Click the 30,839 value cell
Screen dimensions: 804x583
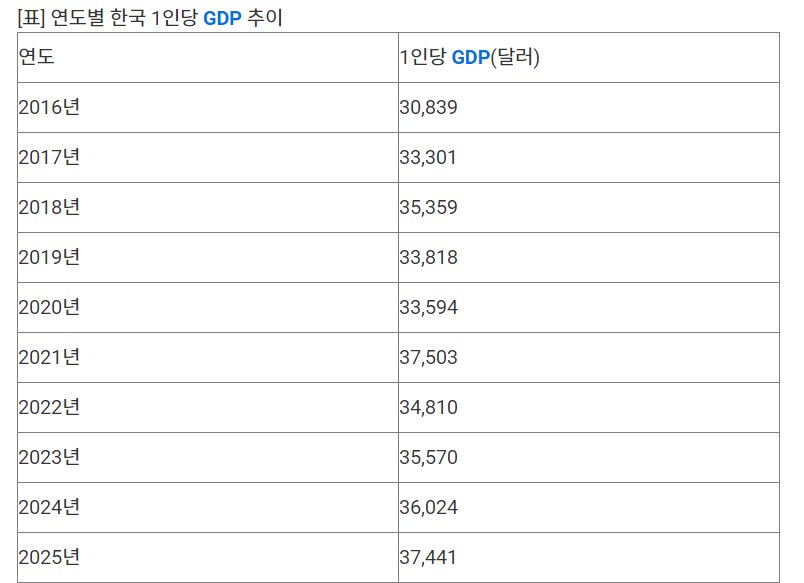point(589,108)
